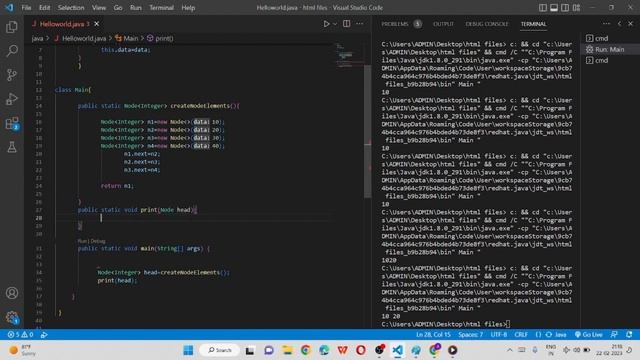
Task: Open the Go menu
Action: 118,8
